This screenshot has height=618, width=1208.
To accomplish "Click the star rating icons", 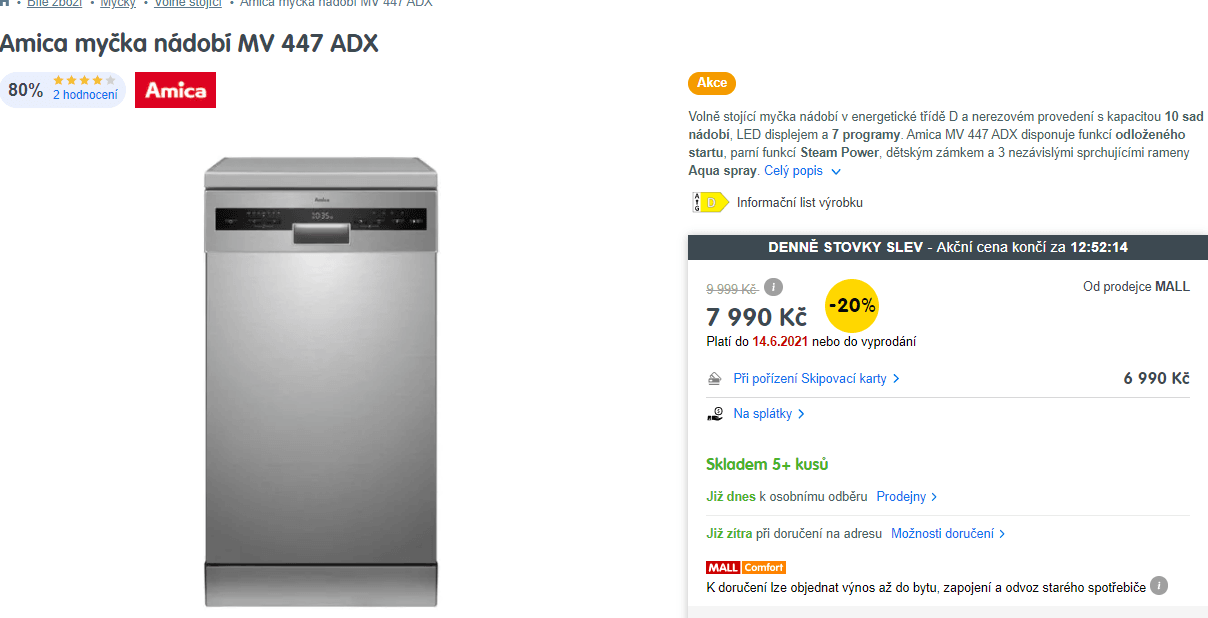I will click(85, 80).
